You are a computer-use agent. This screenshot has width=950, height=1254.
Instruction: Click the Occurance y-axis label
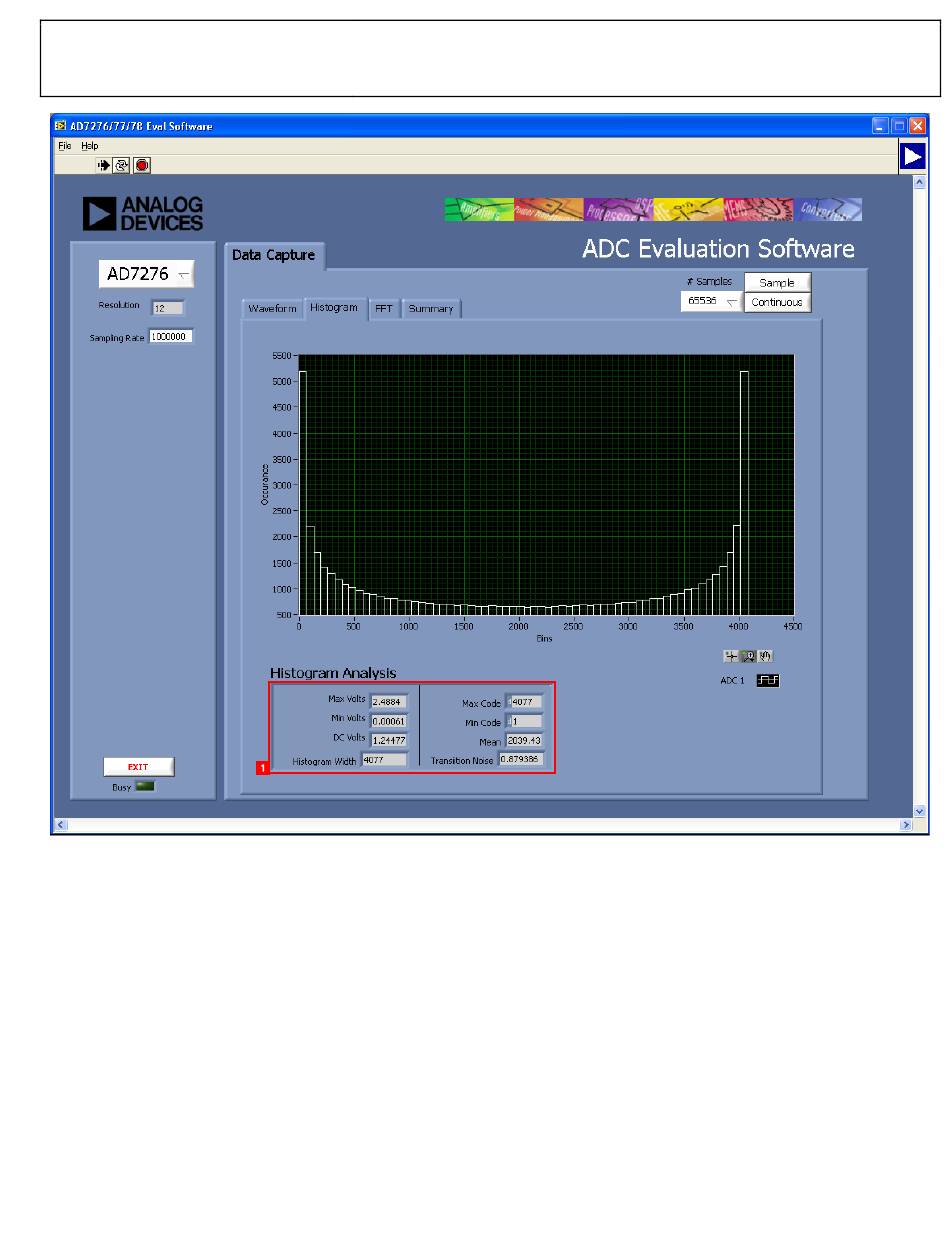click(266, 484)
